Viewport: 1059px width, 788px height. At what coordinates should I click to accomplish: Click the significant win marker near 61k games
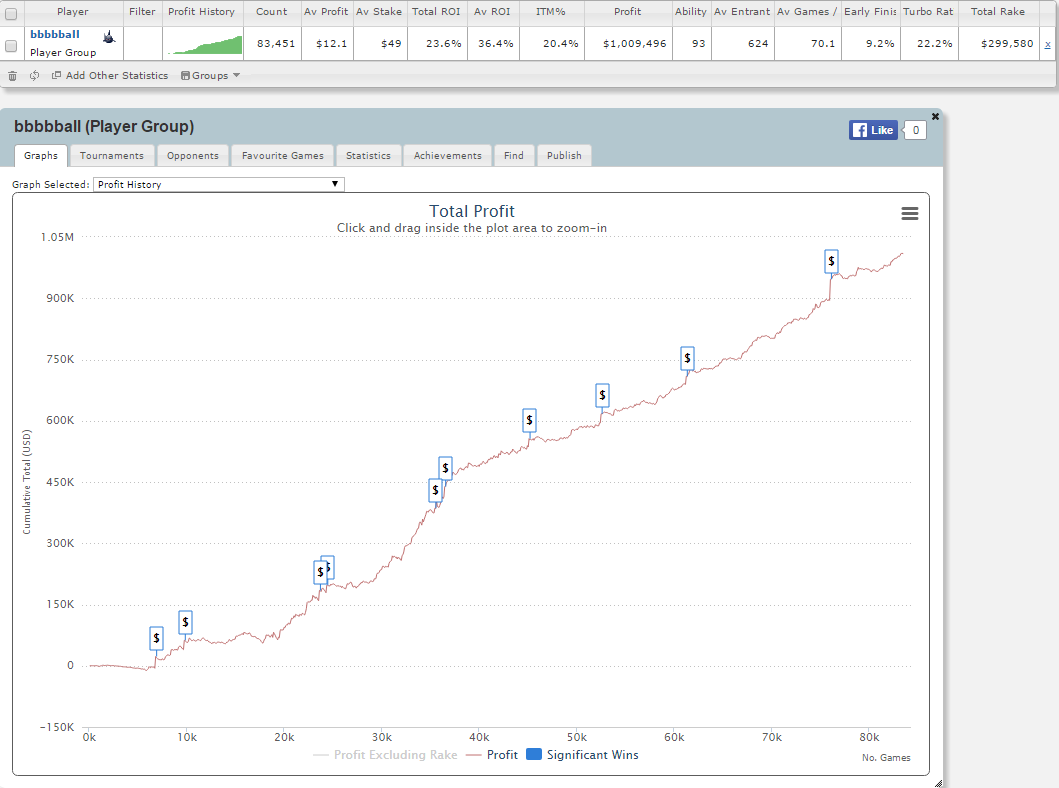688,358
